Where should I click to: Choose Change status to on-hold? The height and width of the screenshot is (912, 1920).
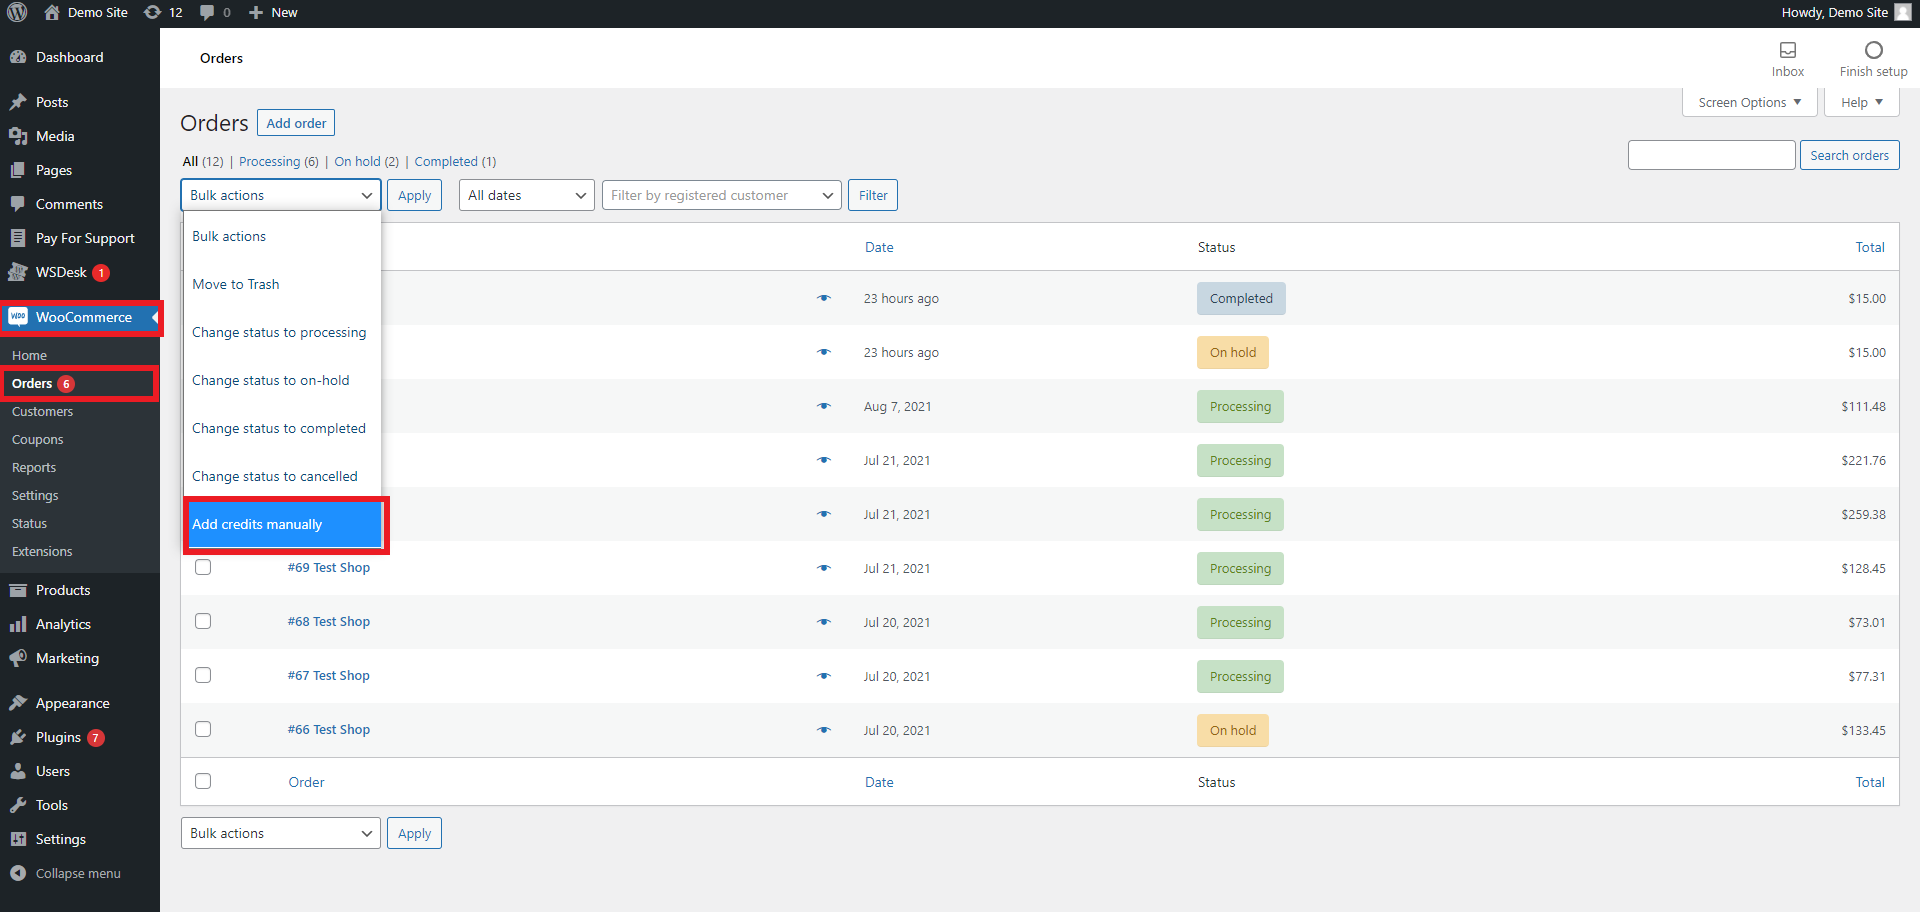pos(283,380)
